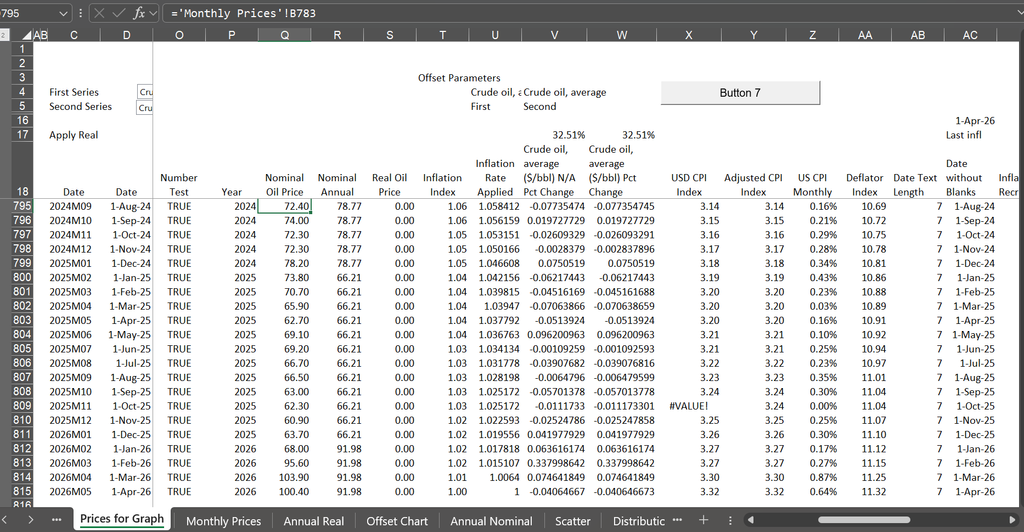Image resolution: width=1024 pixels, height=532 pixels.
Task: Show previous sheet tabs with left arrow
Action: (5, 520)
